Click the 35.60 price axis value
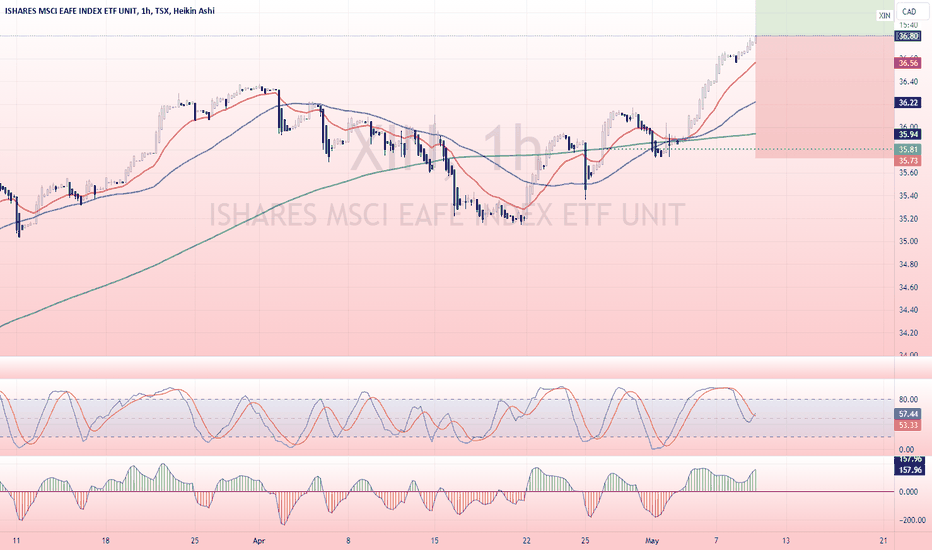 pyautogui.click(x=908, y=173)
